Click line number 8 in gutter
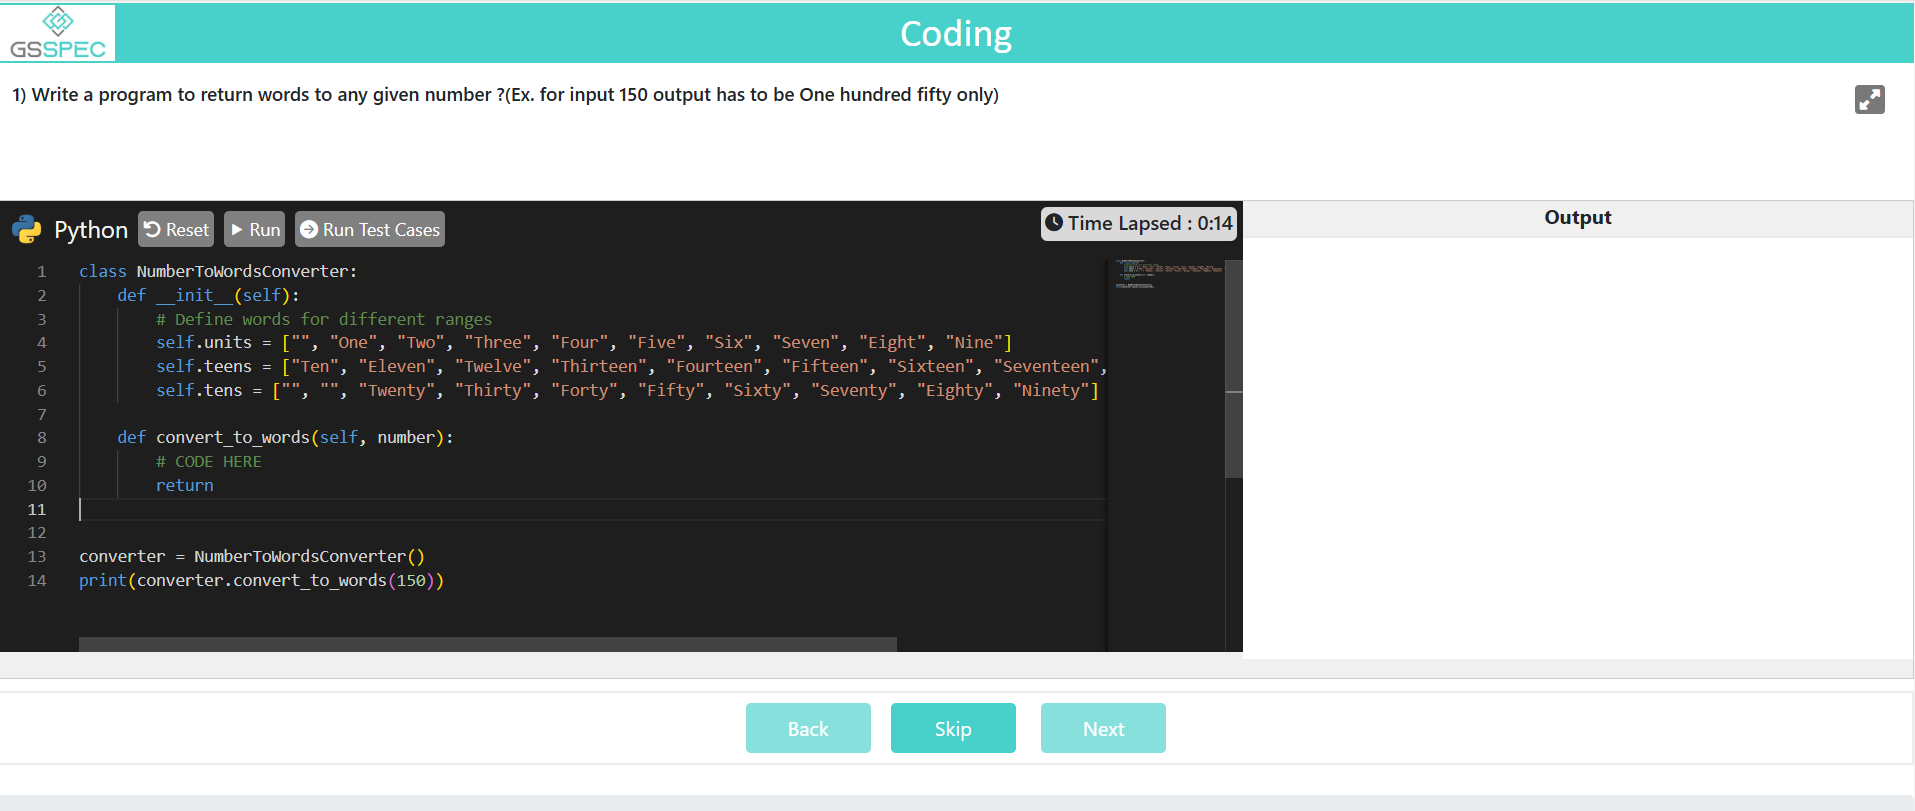The width and height of the screenshot is (1915, 811). coord(41,437)
